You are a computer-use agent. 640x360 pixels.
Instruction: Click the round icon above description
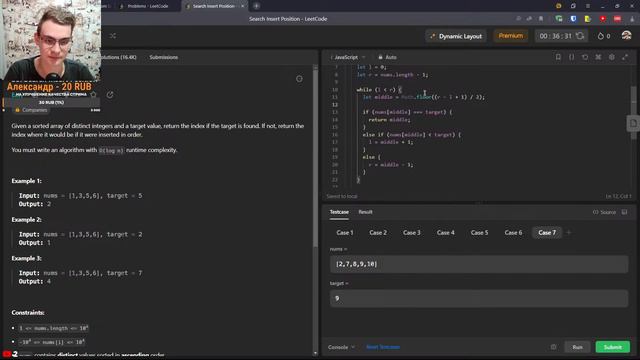click(x=299, y=79)
